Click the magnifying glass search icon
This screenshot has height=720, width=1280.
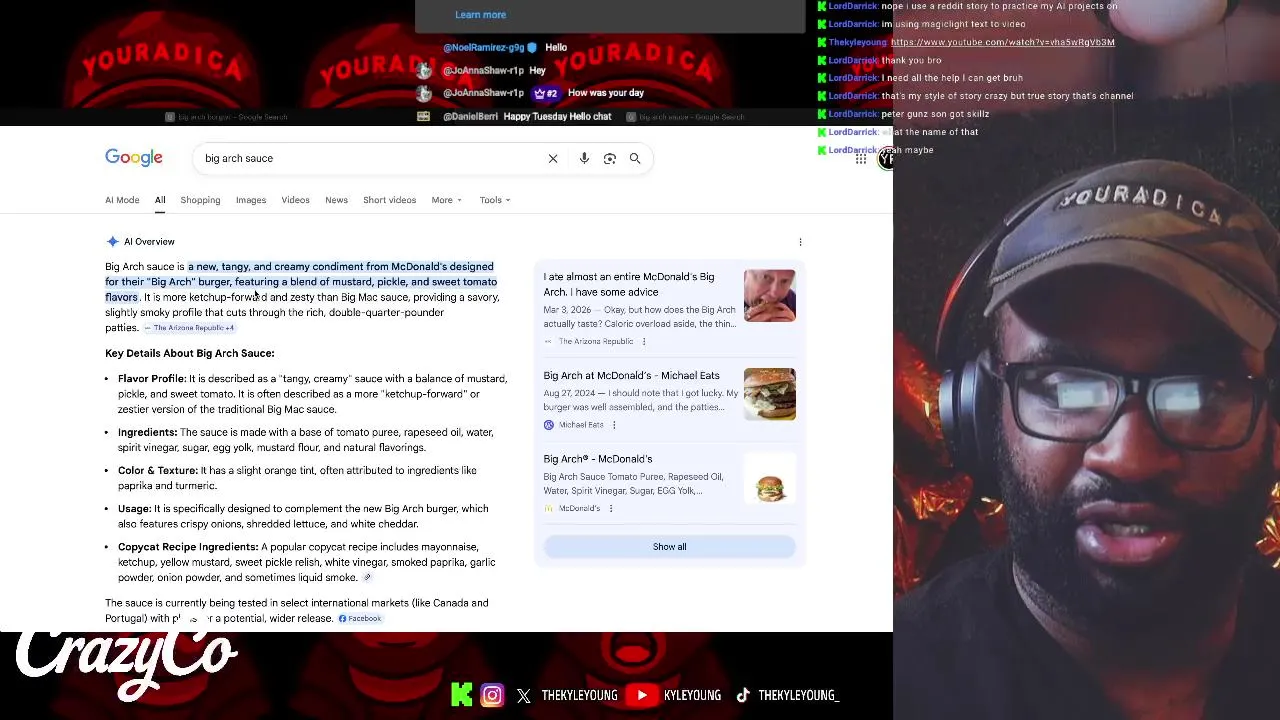click(635, 158)
